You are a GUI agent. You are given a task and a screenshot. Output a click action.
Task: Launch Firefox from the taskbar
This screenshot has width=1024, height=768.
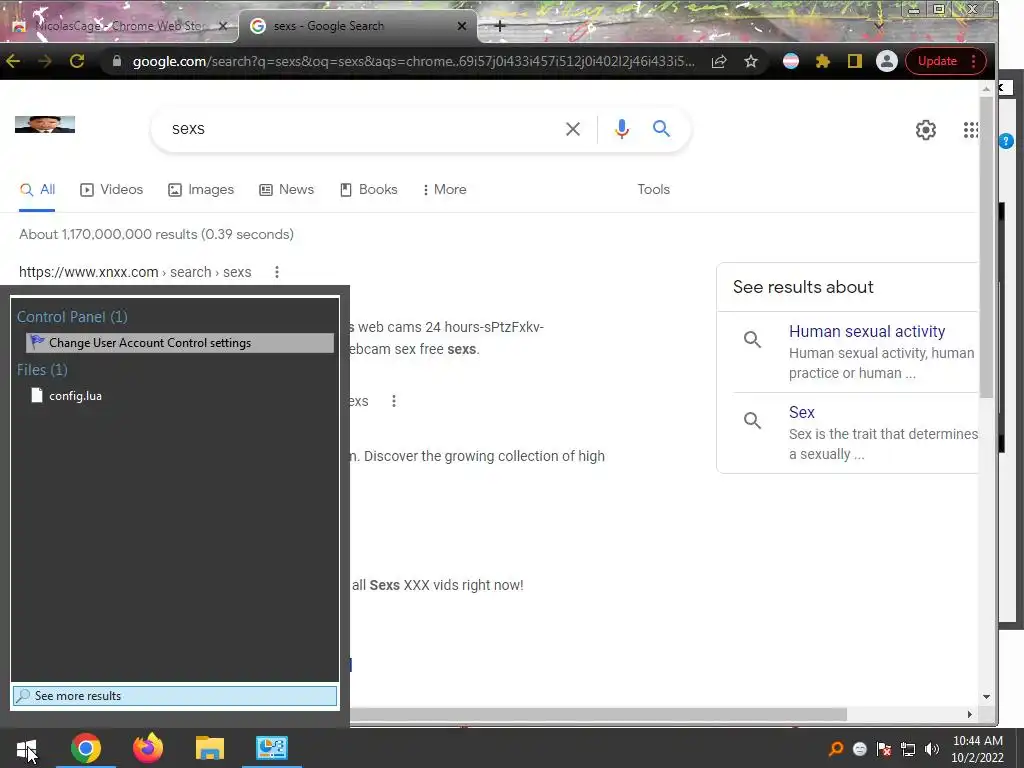(148, 748)
